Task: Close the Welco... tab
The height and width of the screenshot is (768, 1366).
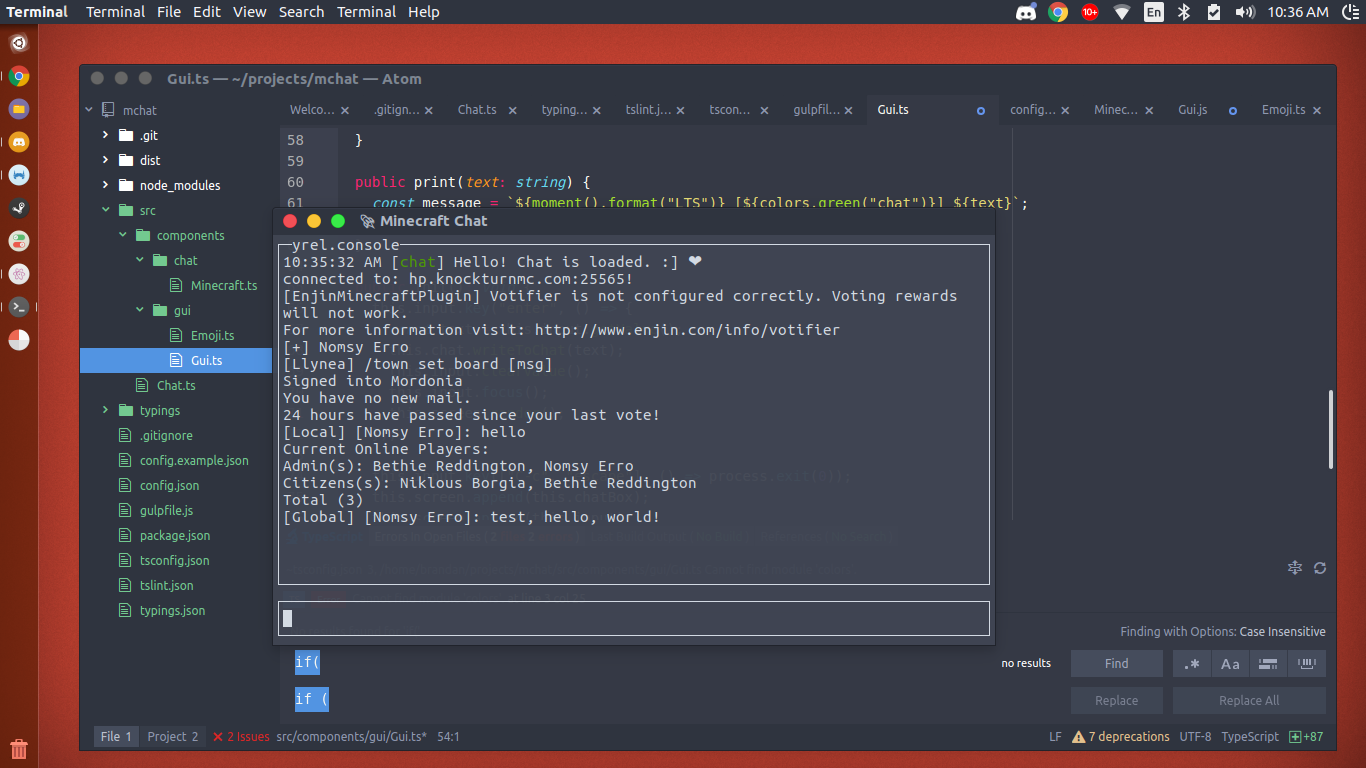Action: point(345,111)
